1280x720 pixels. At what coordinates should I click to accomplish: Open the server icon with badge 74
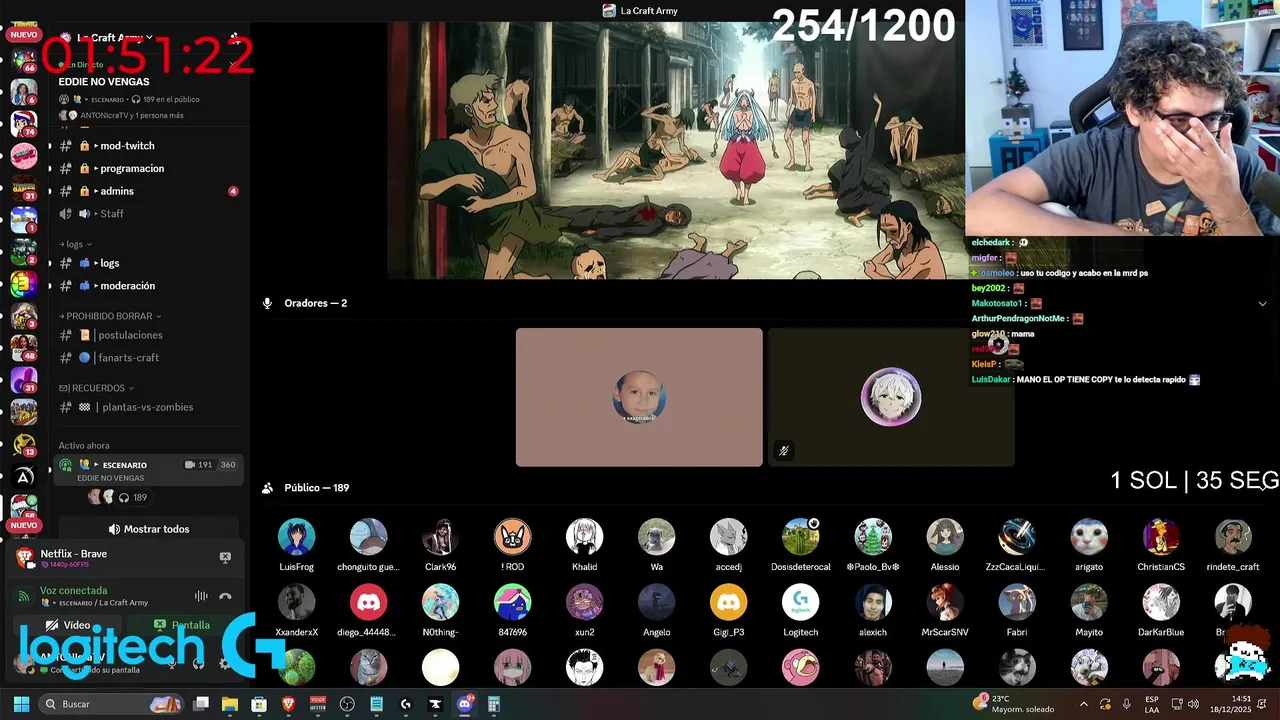24,123
